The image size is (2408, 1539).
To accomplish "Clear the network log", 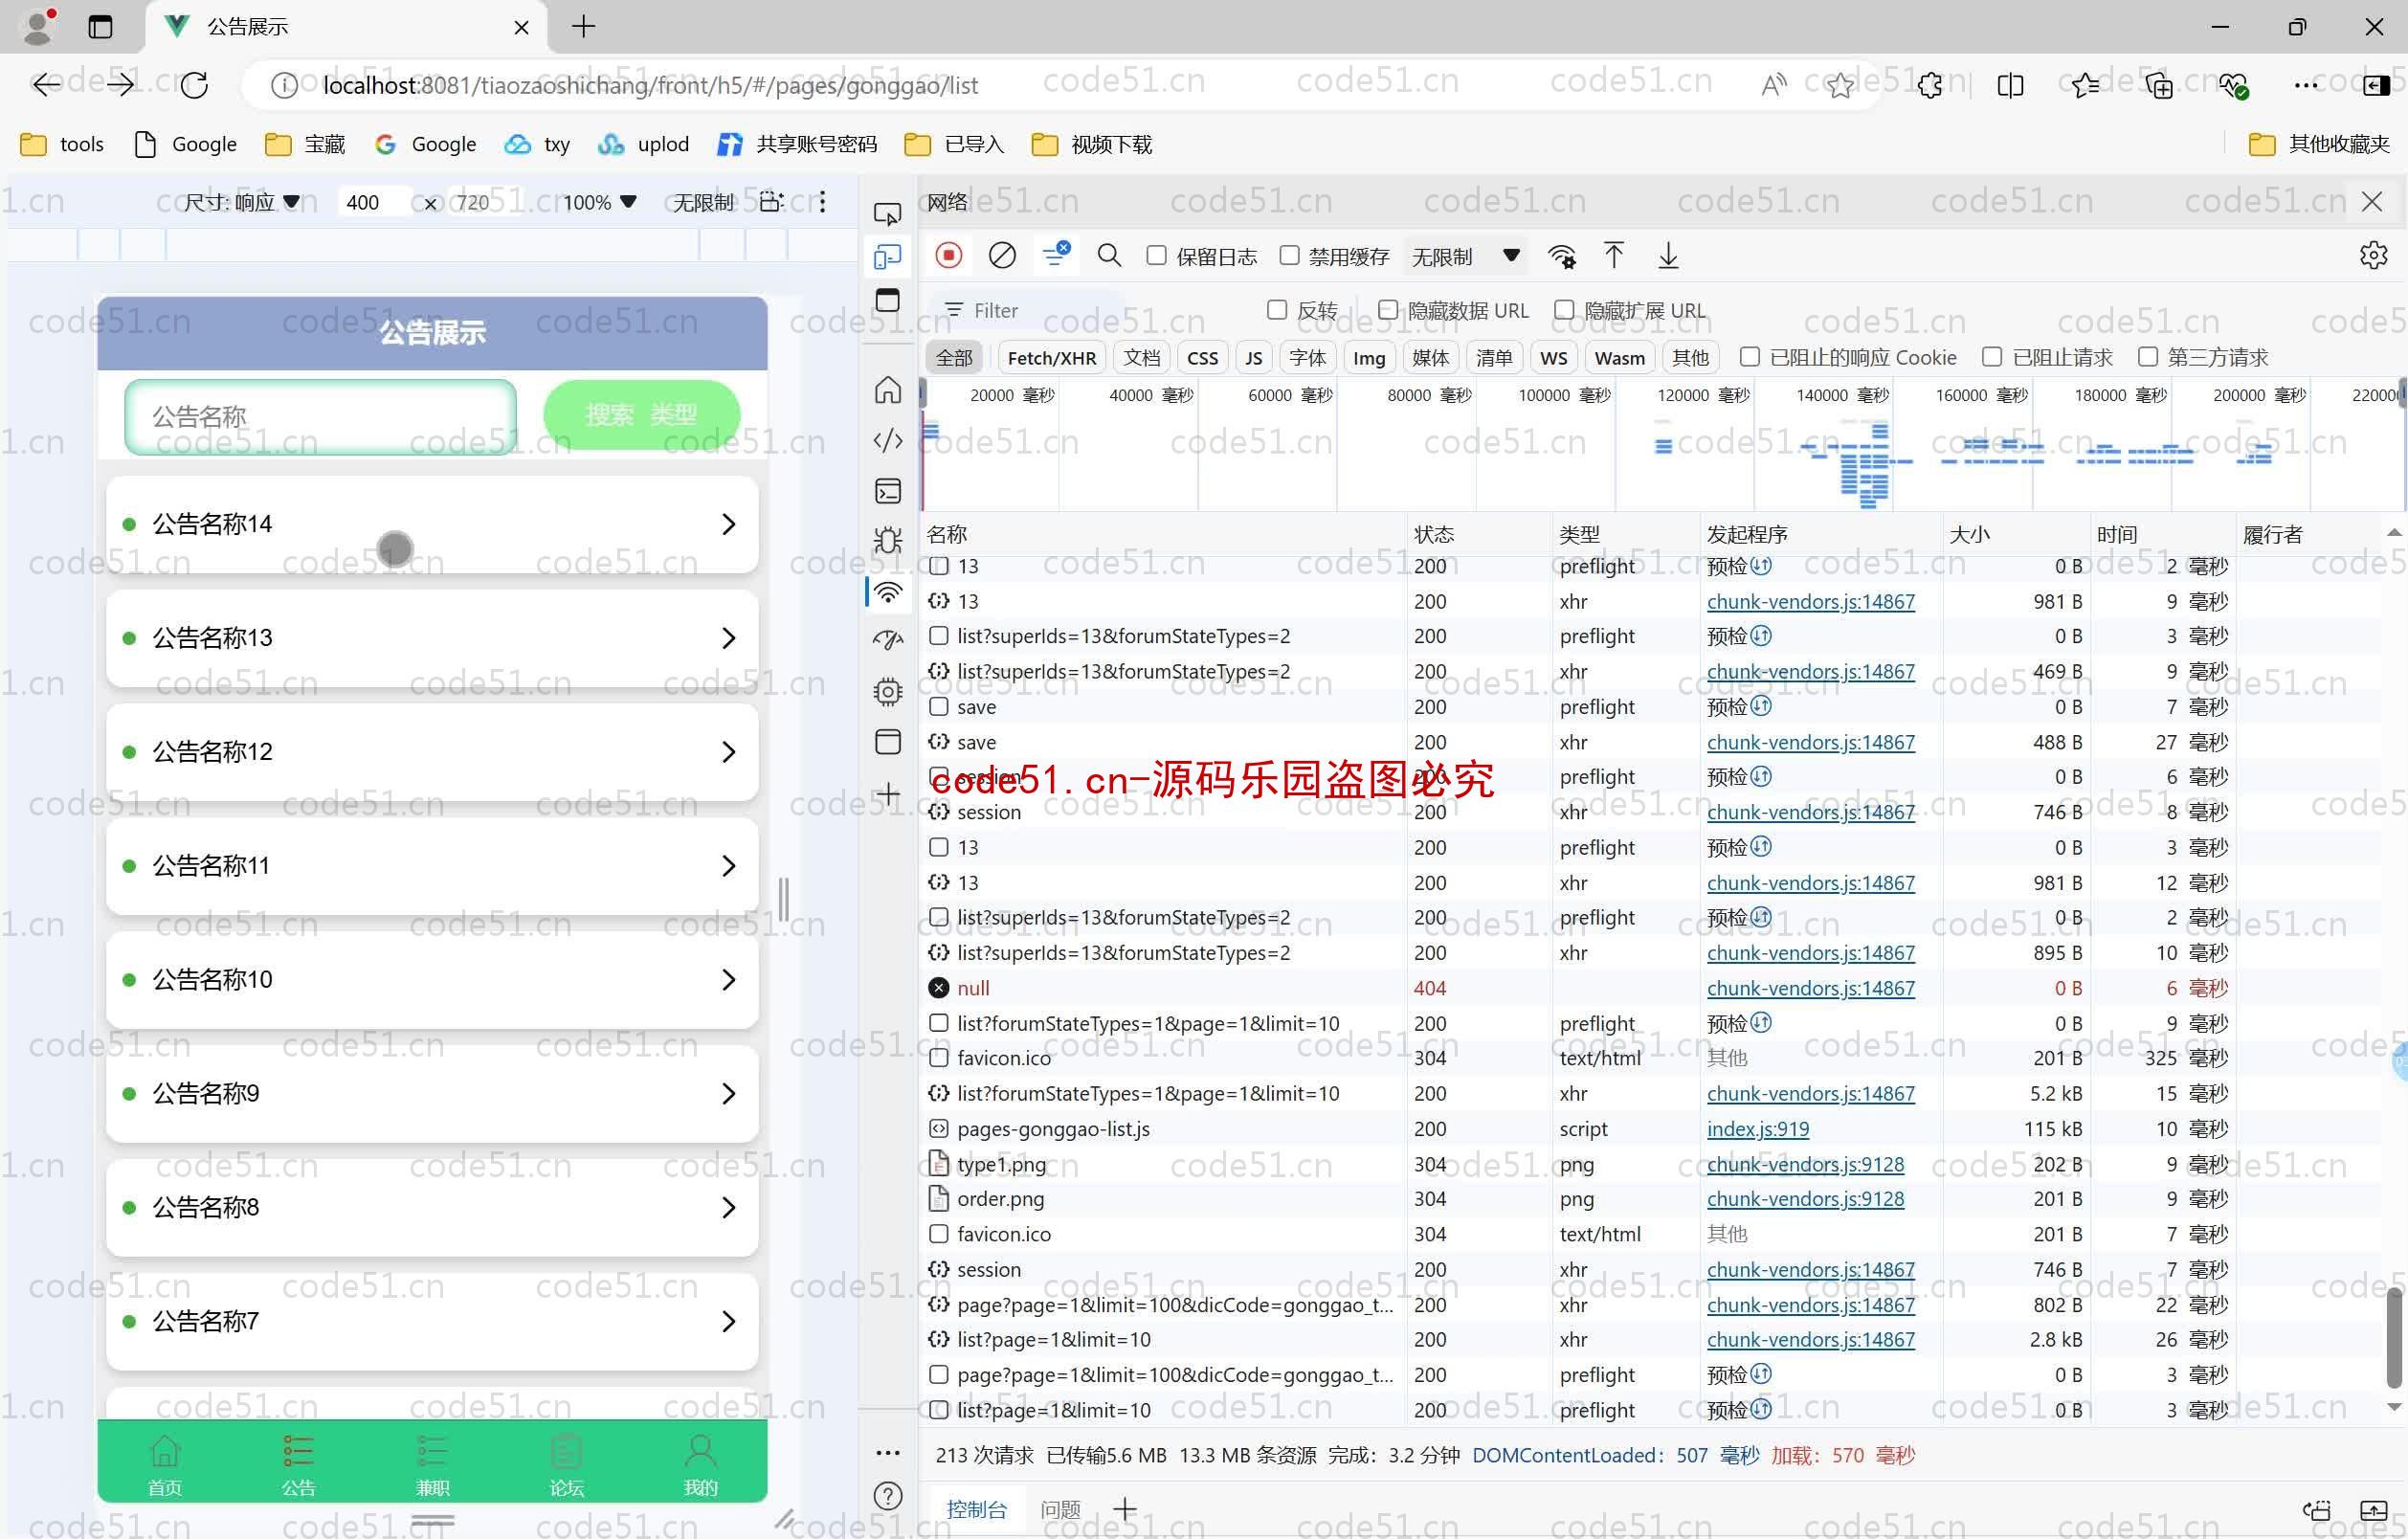I will 1002,256.
